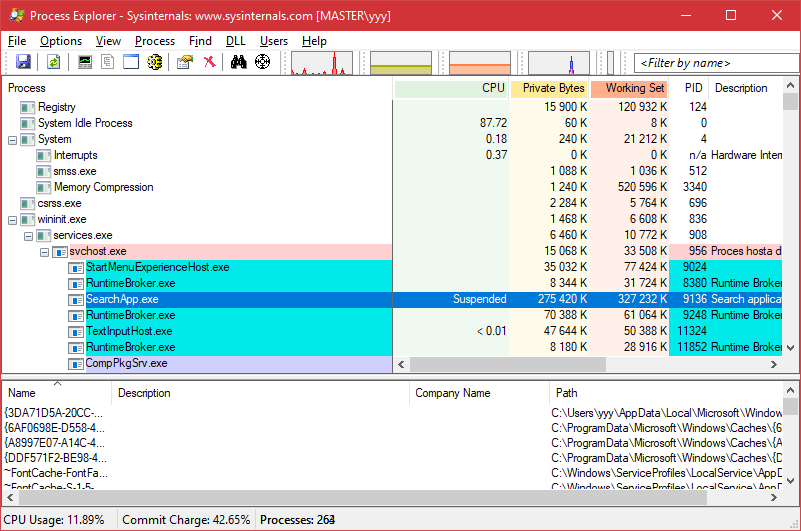Collapse the wininit.exe tree node
The width and height of the screenshot is (801, 531).
[x=12, y=219]
